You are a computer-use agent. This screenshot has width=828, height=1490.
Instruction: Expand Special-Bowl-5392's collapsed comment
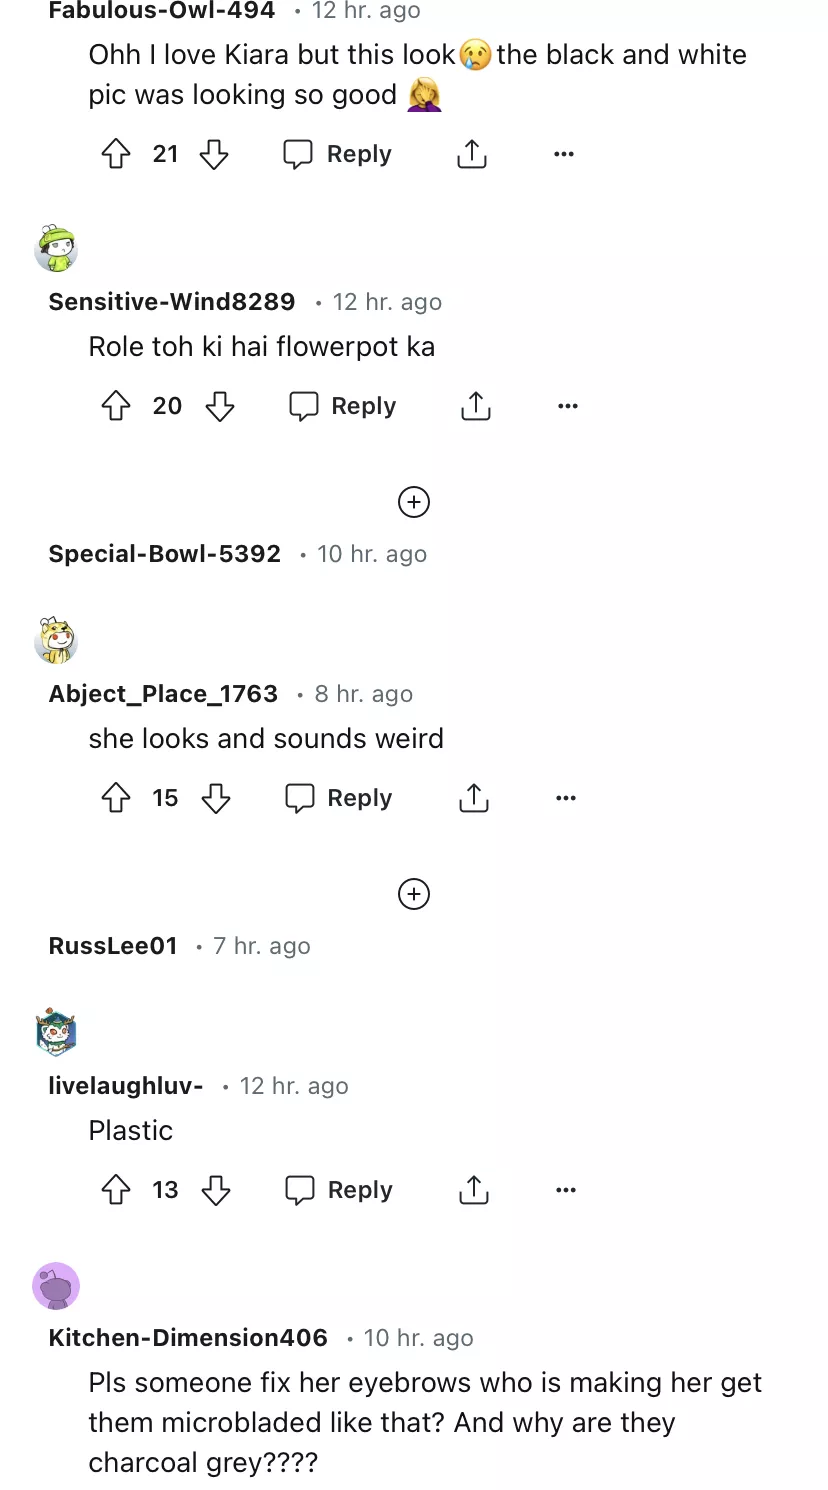[x=413, y=502]
